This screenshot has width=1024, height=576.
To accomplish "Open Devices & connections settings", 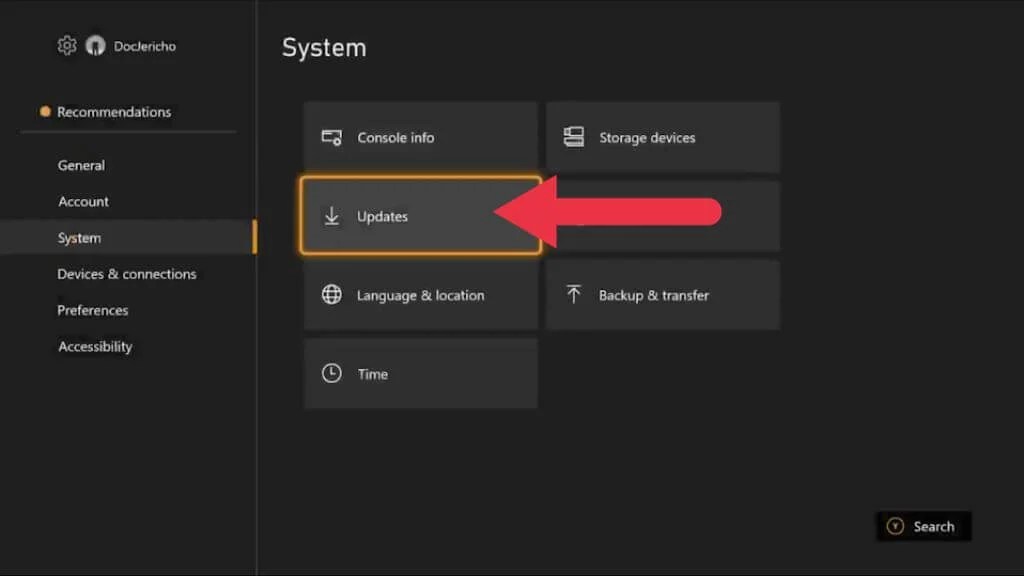I will 127,274.
